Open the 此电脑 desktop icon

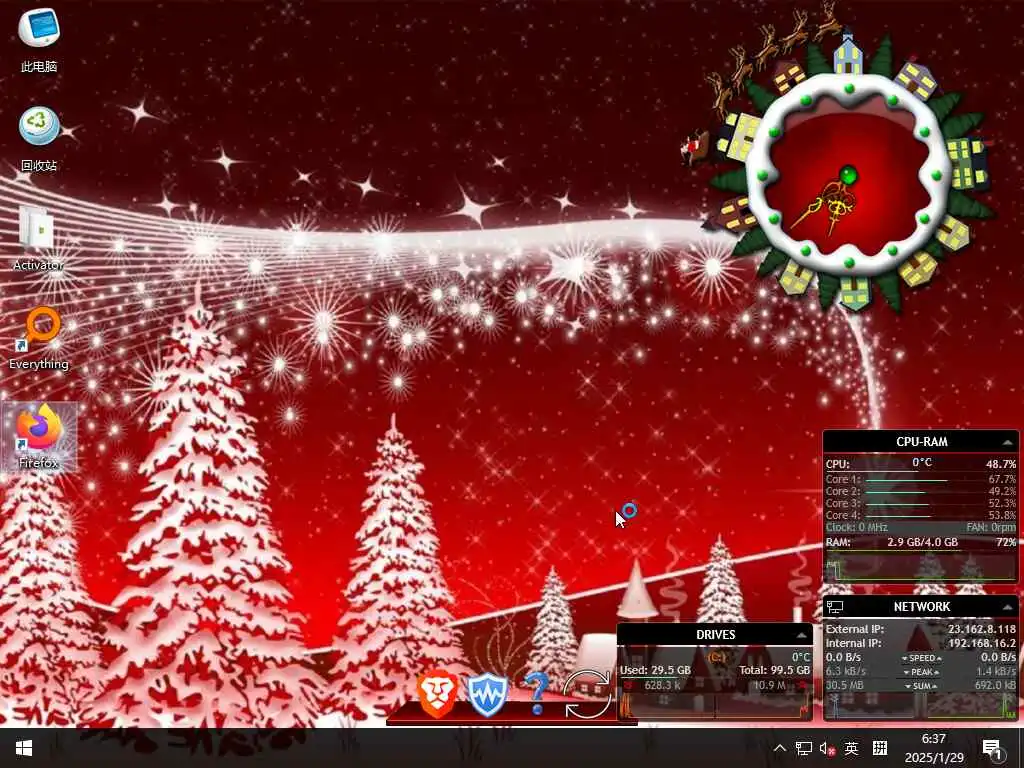click(39, 39)
